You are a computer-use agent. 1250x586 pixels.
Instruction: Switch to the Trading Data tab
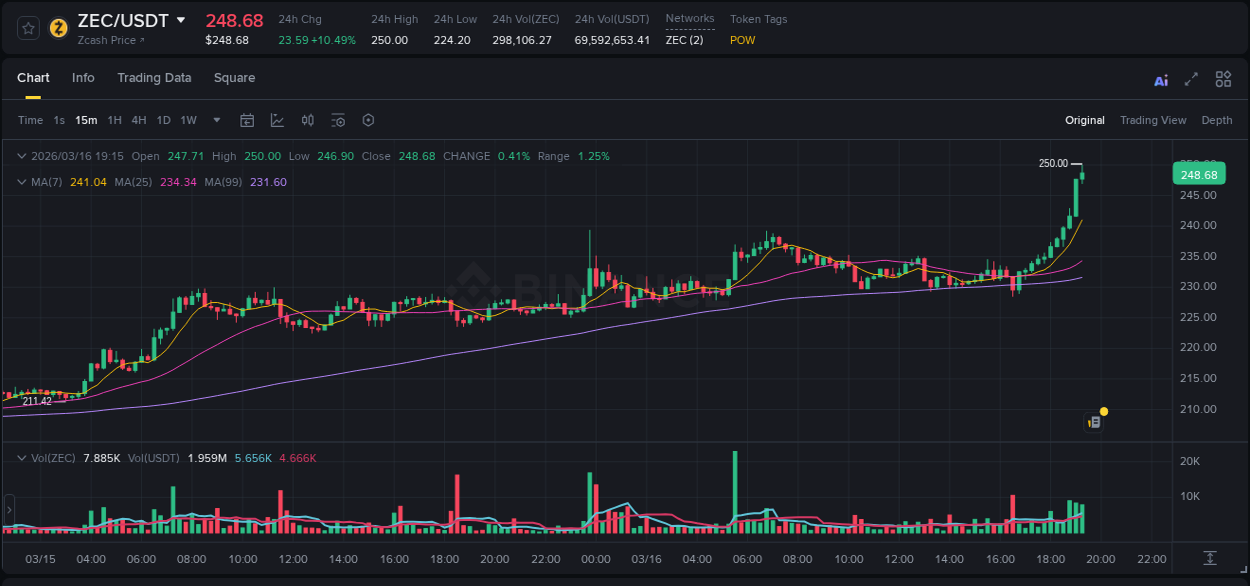(x=154, y=78)
